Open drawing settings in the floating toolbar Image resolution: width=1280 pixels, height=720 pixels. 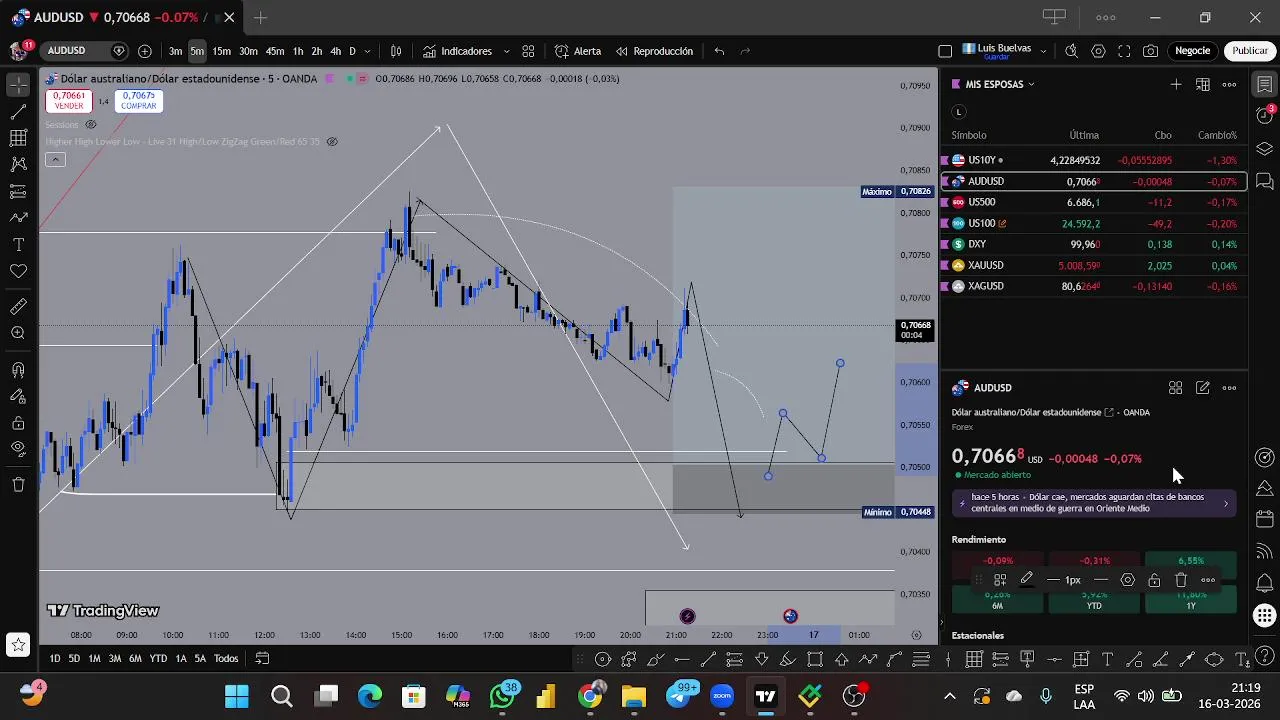[x=1128, y=580]
